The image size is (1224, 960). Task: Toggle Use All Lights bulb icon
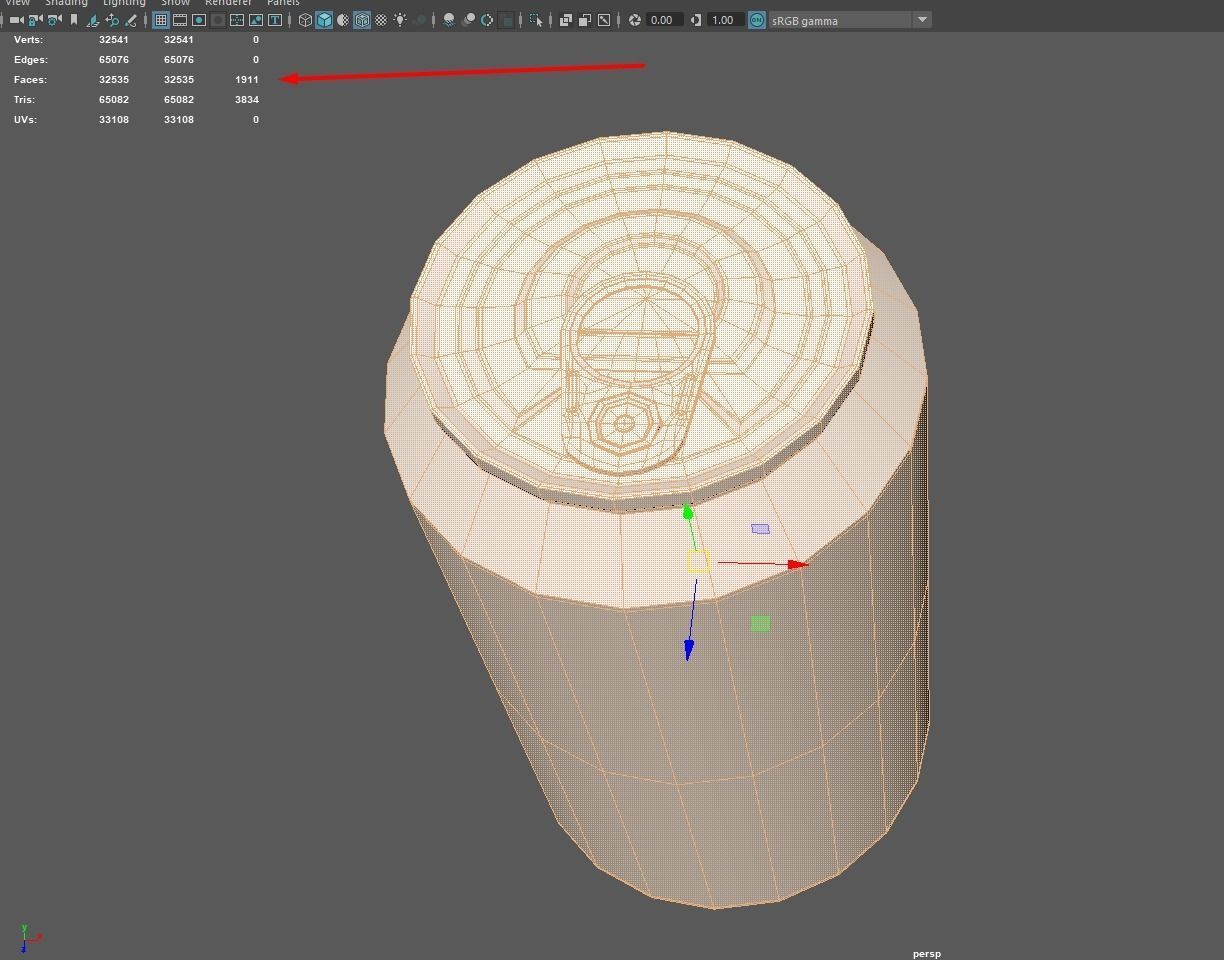point(400,20)
